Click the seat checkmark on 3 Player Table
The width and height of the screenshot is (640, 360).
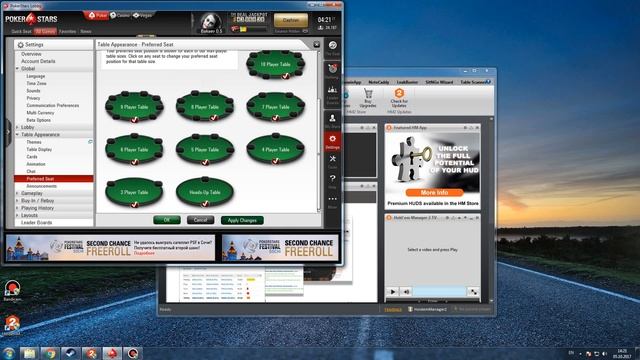135,204
